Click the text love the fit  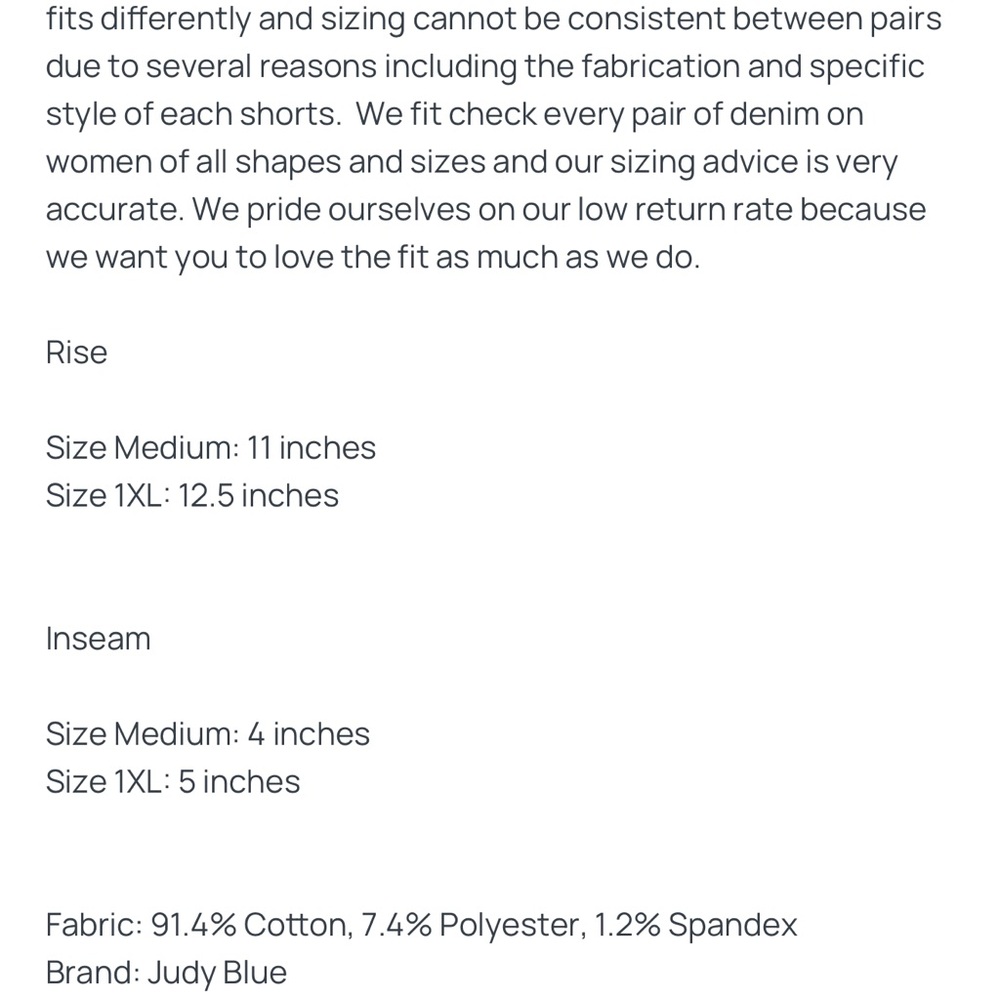coord(351,258)
